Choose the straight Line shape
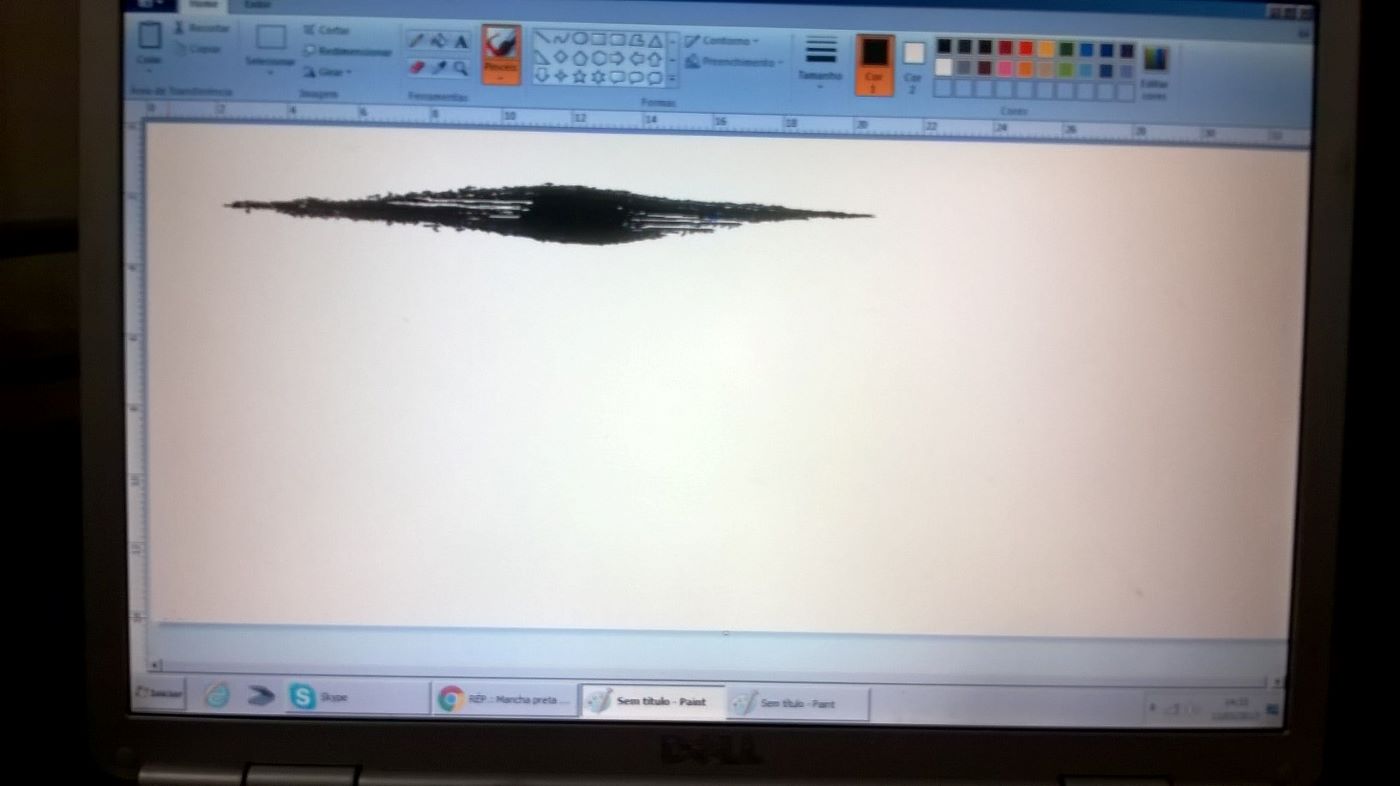The height and width of the screenshot is (786, 1400). pyautogui.click(x=542, y=38)
